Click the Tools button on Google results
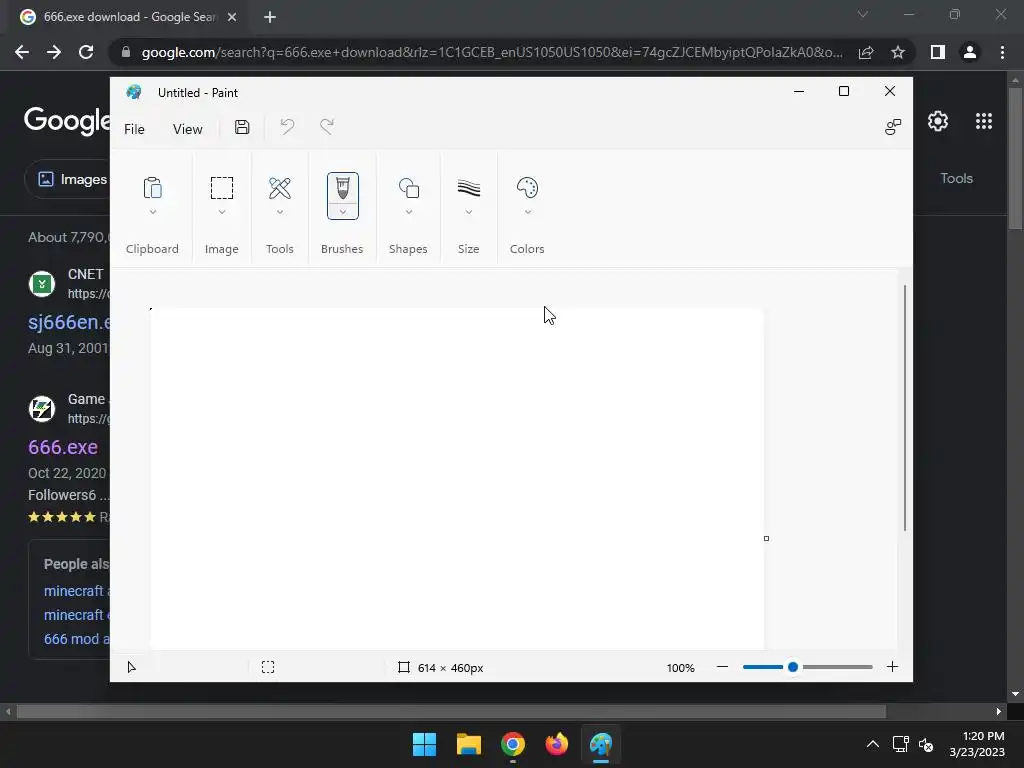The width and height of the screenshot is (1024, 768). click(x=956, y=178)
